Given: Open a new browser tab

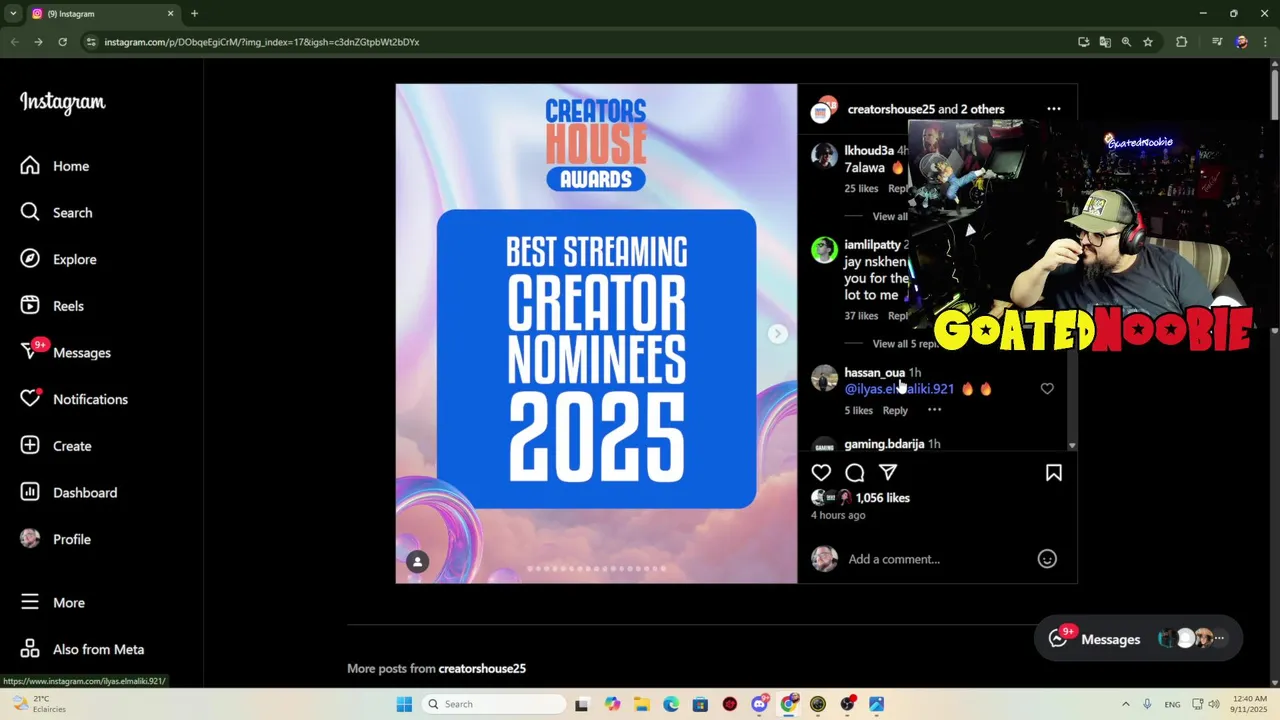Looking at the screenshot, I should (x=194, y=14).
